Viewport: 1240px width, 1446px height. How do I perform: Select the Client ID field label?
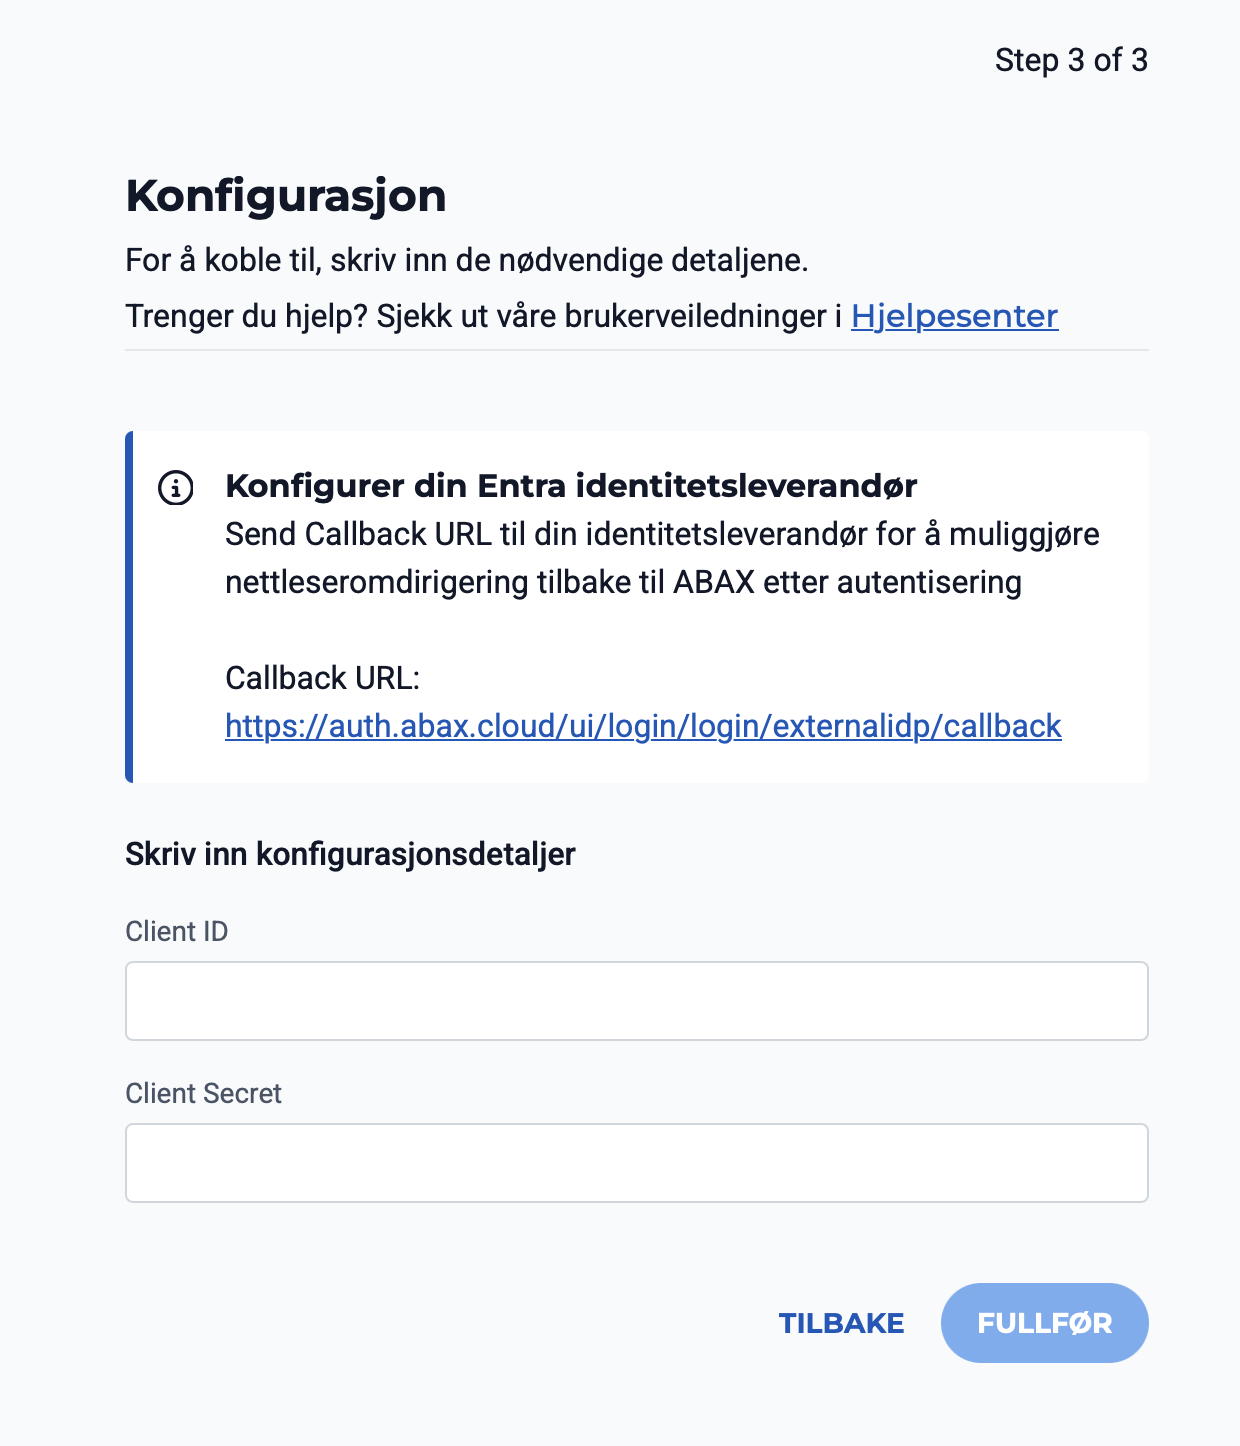pyautogui.click(x=177, y=931)
